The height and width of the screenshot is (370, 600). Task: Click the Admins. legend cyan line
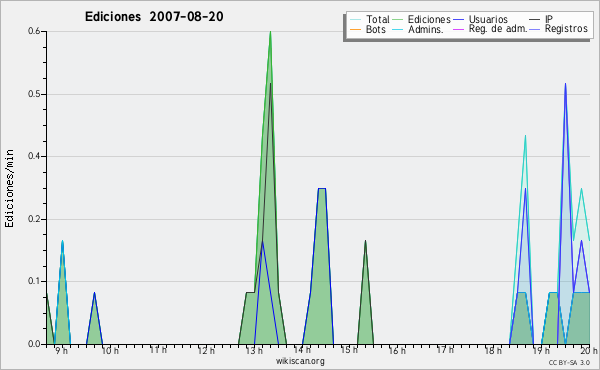(x=398, y=29)
